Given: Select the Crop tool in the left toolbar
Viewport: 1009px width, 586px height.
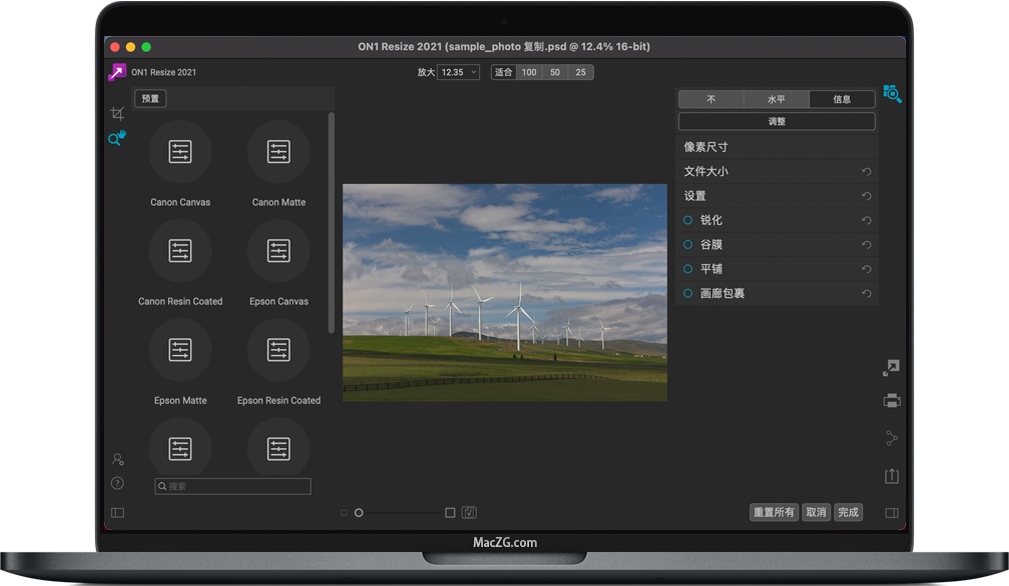Looking at the screenshot, I should pos(117,114).
